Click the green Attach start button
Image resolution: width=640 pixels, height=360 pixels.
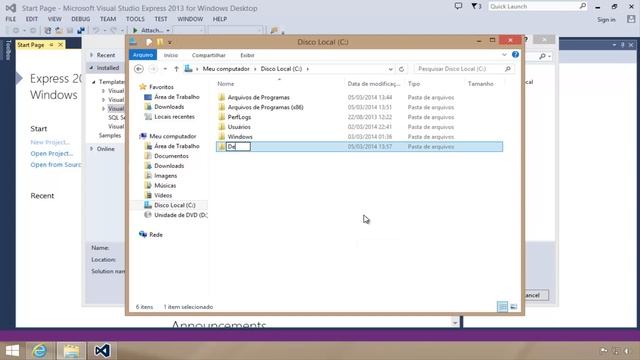pos(147,31)
